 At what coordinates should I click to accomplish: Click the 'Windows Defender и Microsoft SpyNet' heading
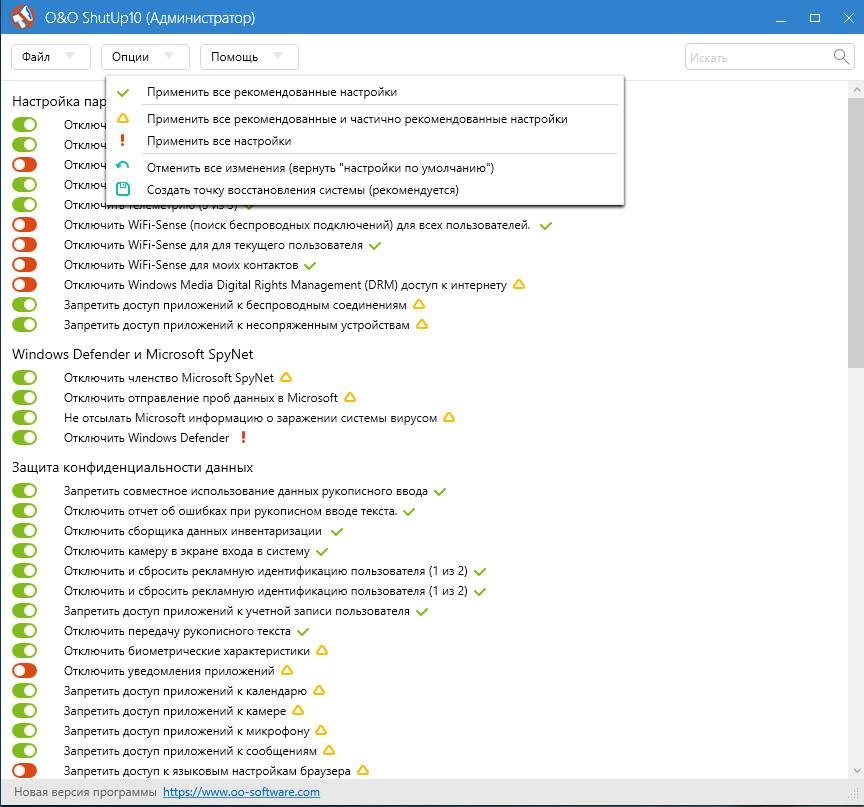pos(133,354)
